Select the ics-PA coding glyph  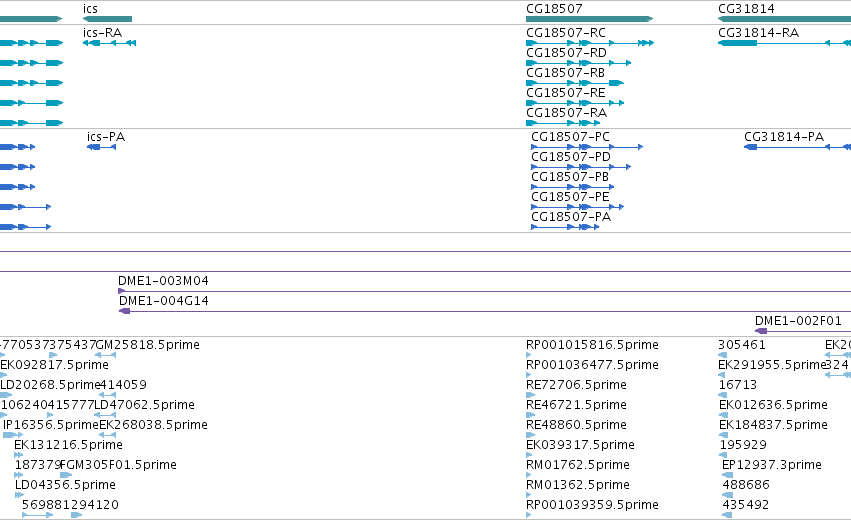pyautogui.click(x=101, y=147)
